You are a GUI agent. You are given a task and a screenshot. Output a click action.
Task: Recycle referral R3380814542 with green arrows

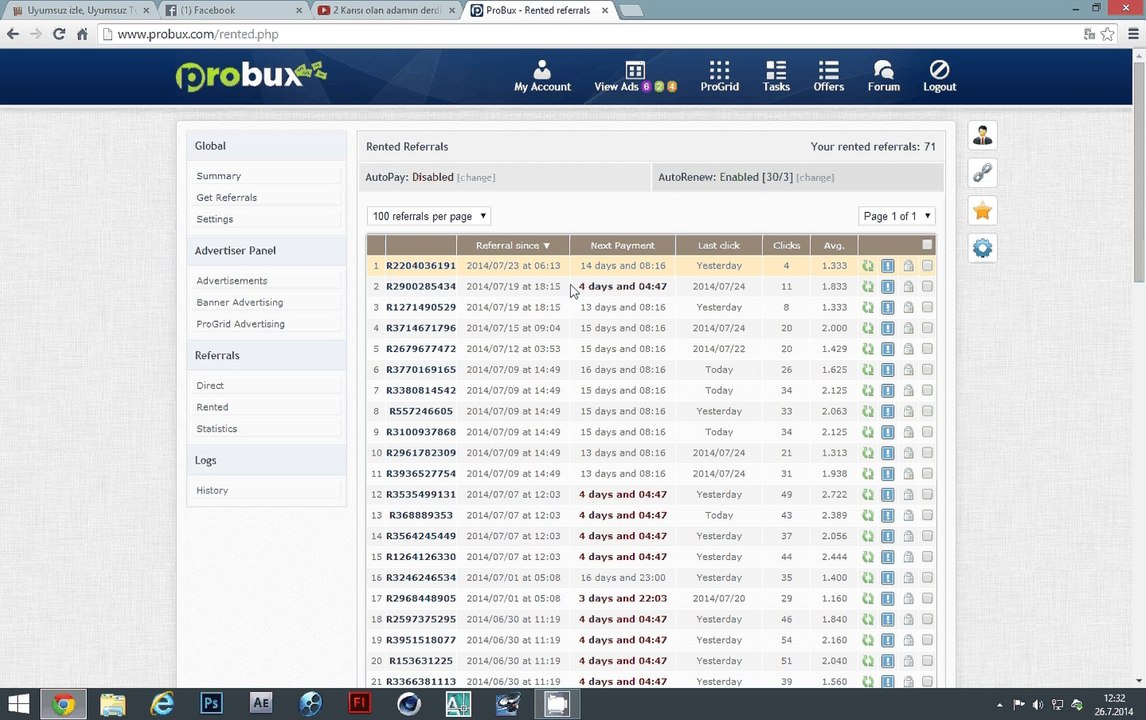click(868, 390)
